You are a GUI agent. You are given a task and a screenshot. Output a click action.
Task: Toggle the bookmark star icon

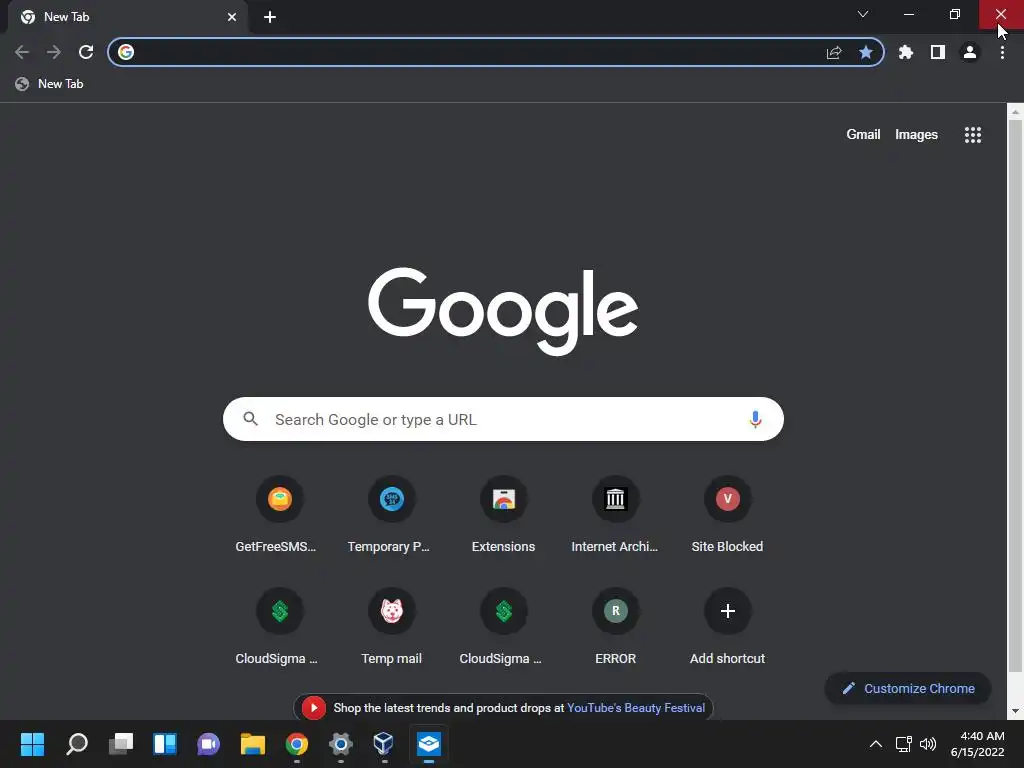point(865,52)
